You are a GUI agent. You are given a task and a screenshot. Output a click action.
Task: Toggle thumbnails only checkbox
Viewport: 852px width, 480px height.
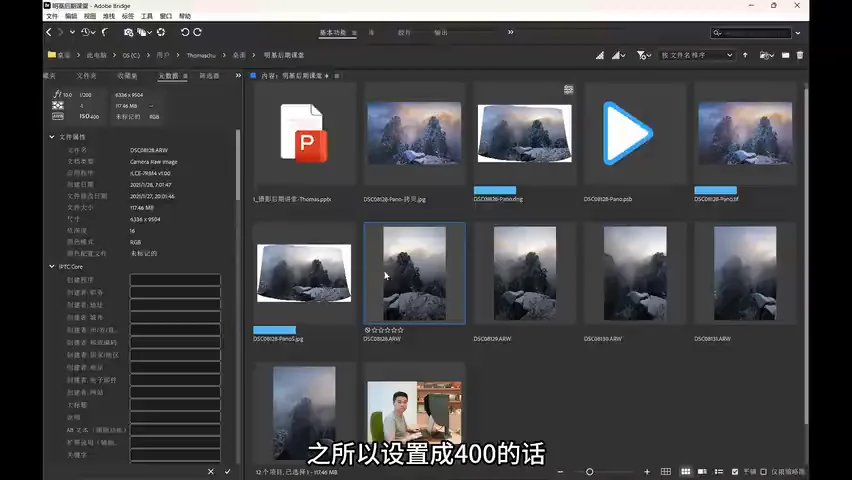(763, 472)
